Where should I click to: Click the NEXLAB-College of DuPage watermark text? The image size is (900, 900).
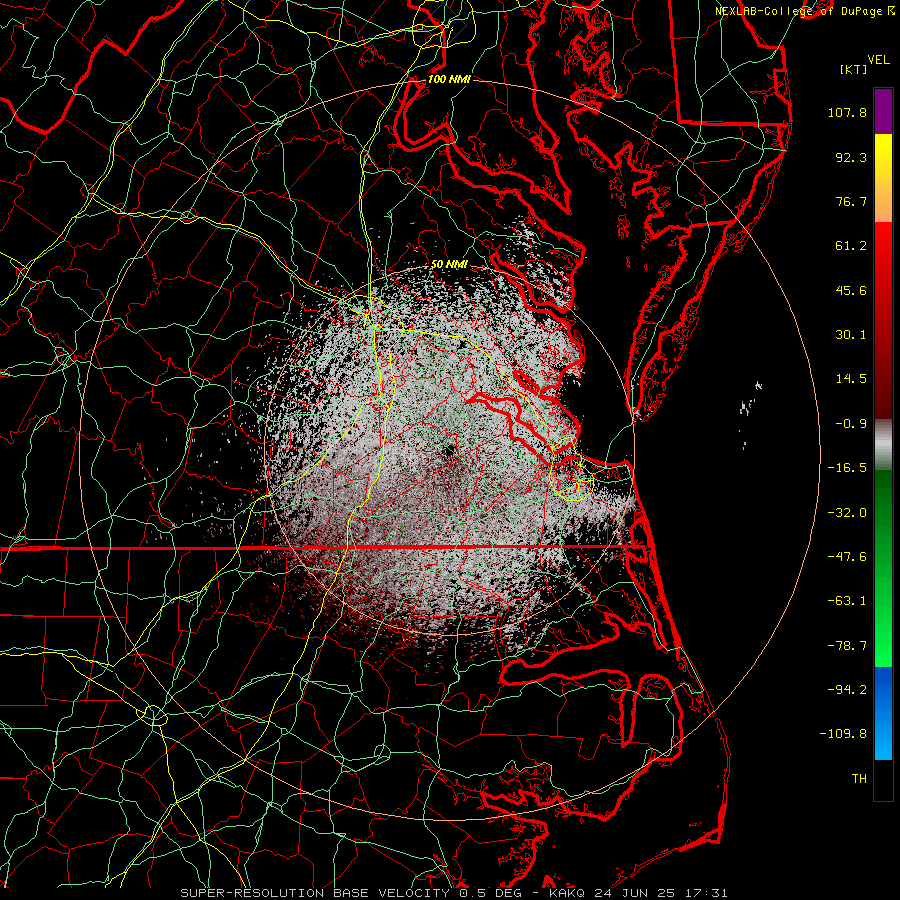tap(806, 11)
